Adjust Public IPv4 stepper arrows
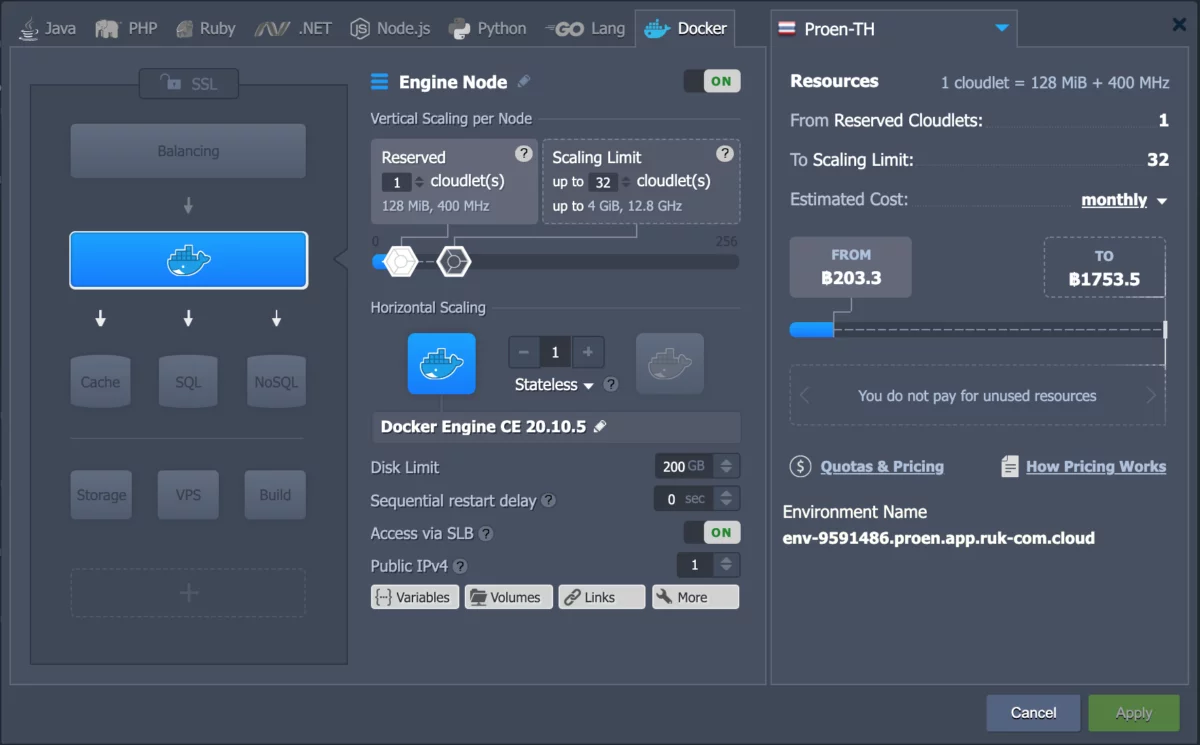 (727, 565)
